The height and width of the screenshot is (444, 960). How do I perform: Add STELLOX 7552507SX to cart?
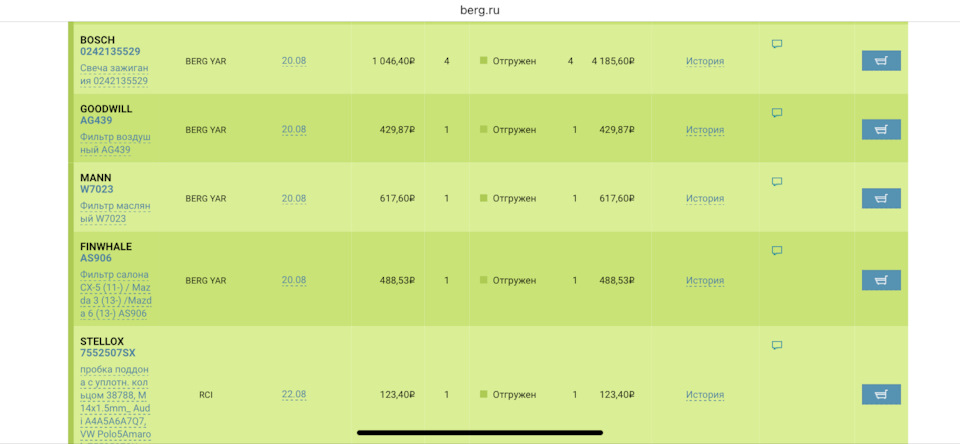tap(881, 394)
